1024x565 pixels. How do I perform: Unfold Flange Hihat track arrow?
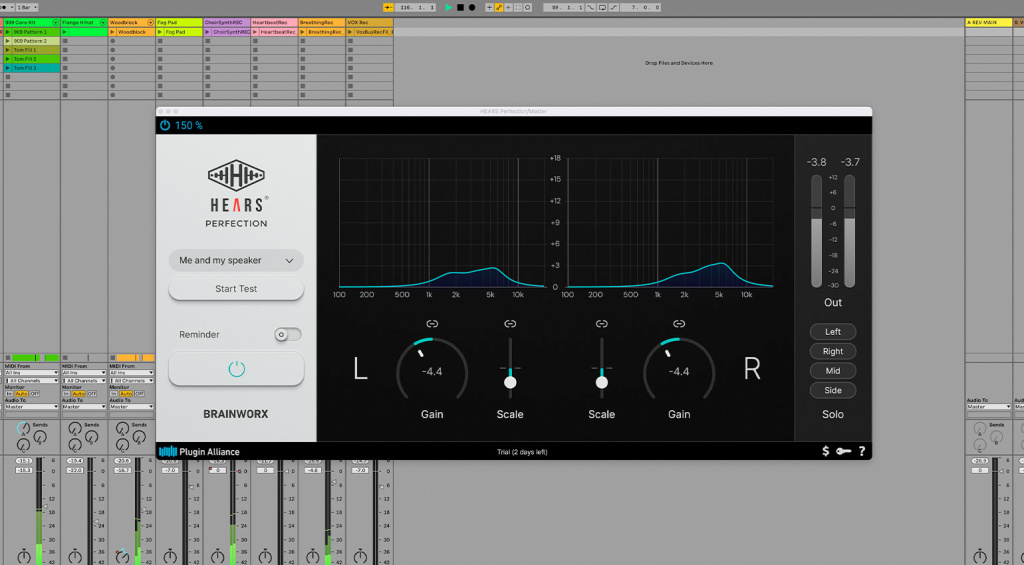tap(103, 22)
